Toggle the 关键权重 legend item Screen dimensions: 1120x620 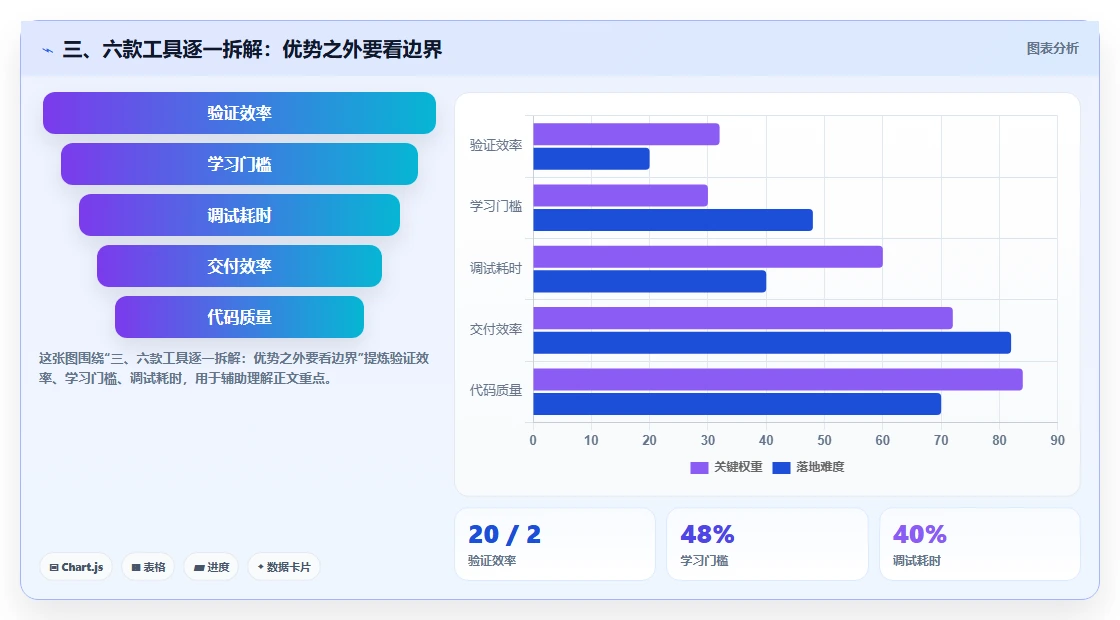click(x=726, y=467)
